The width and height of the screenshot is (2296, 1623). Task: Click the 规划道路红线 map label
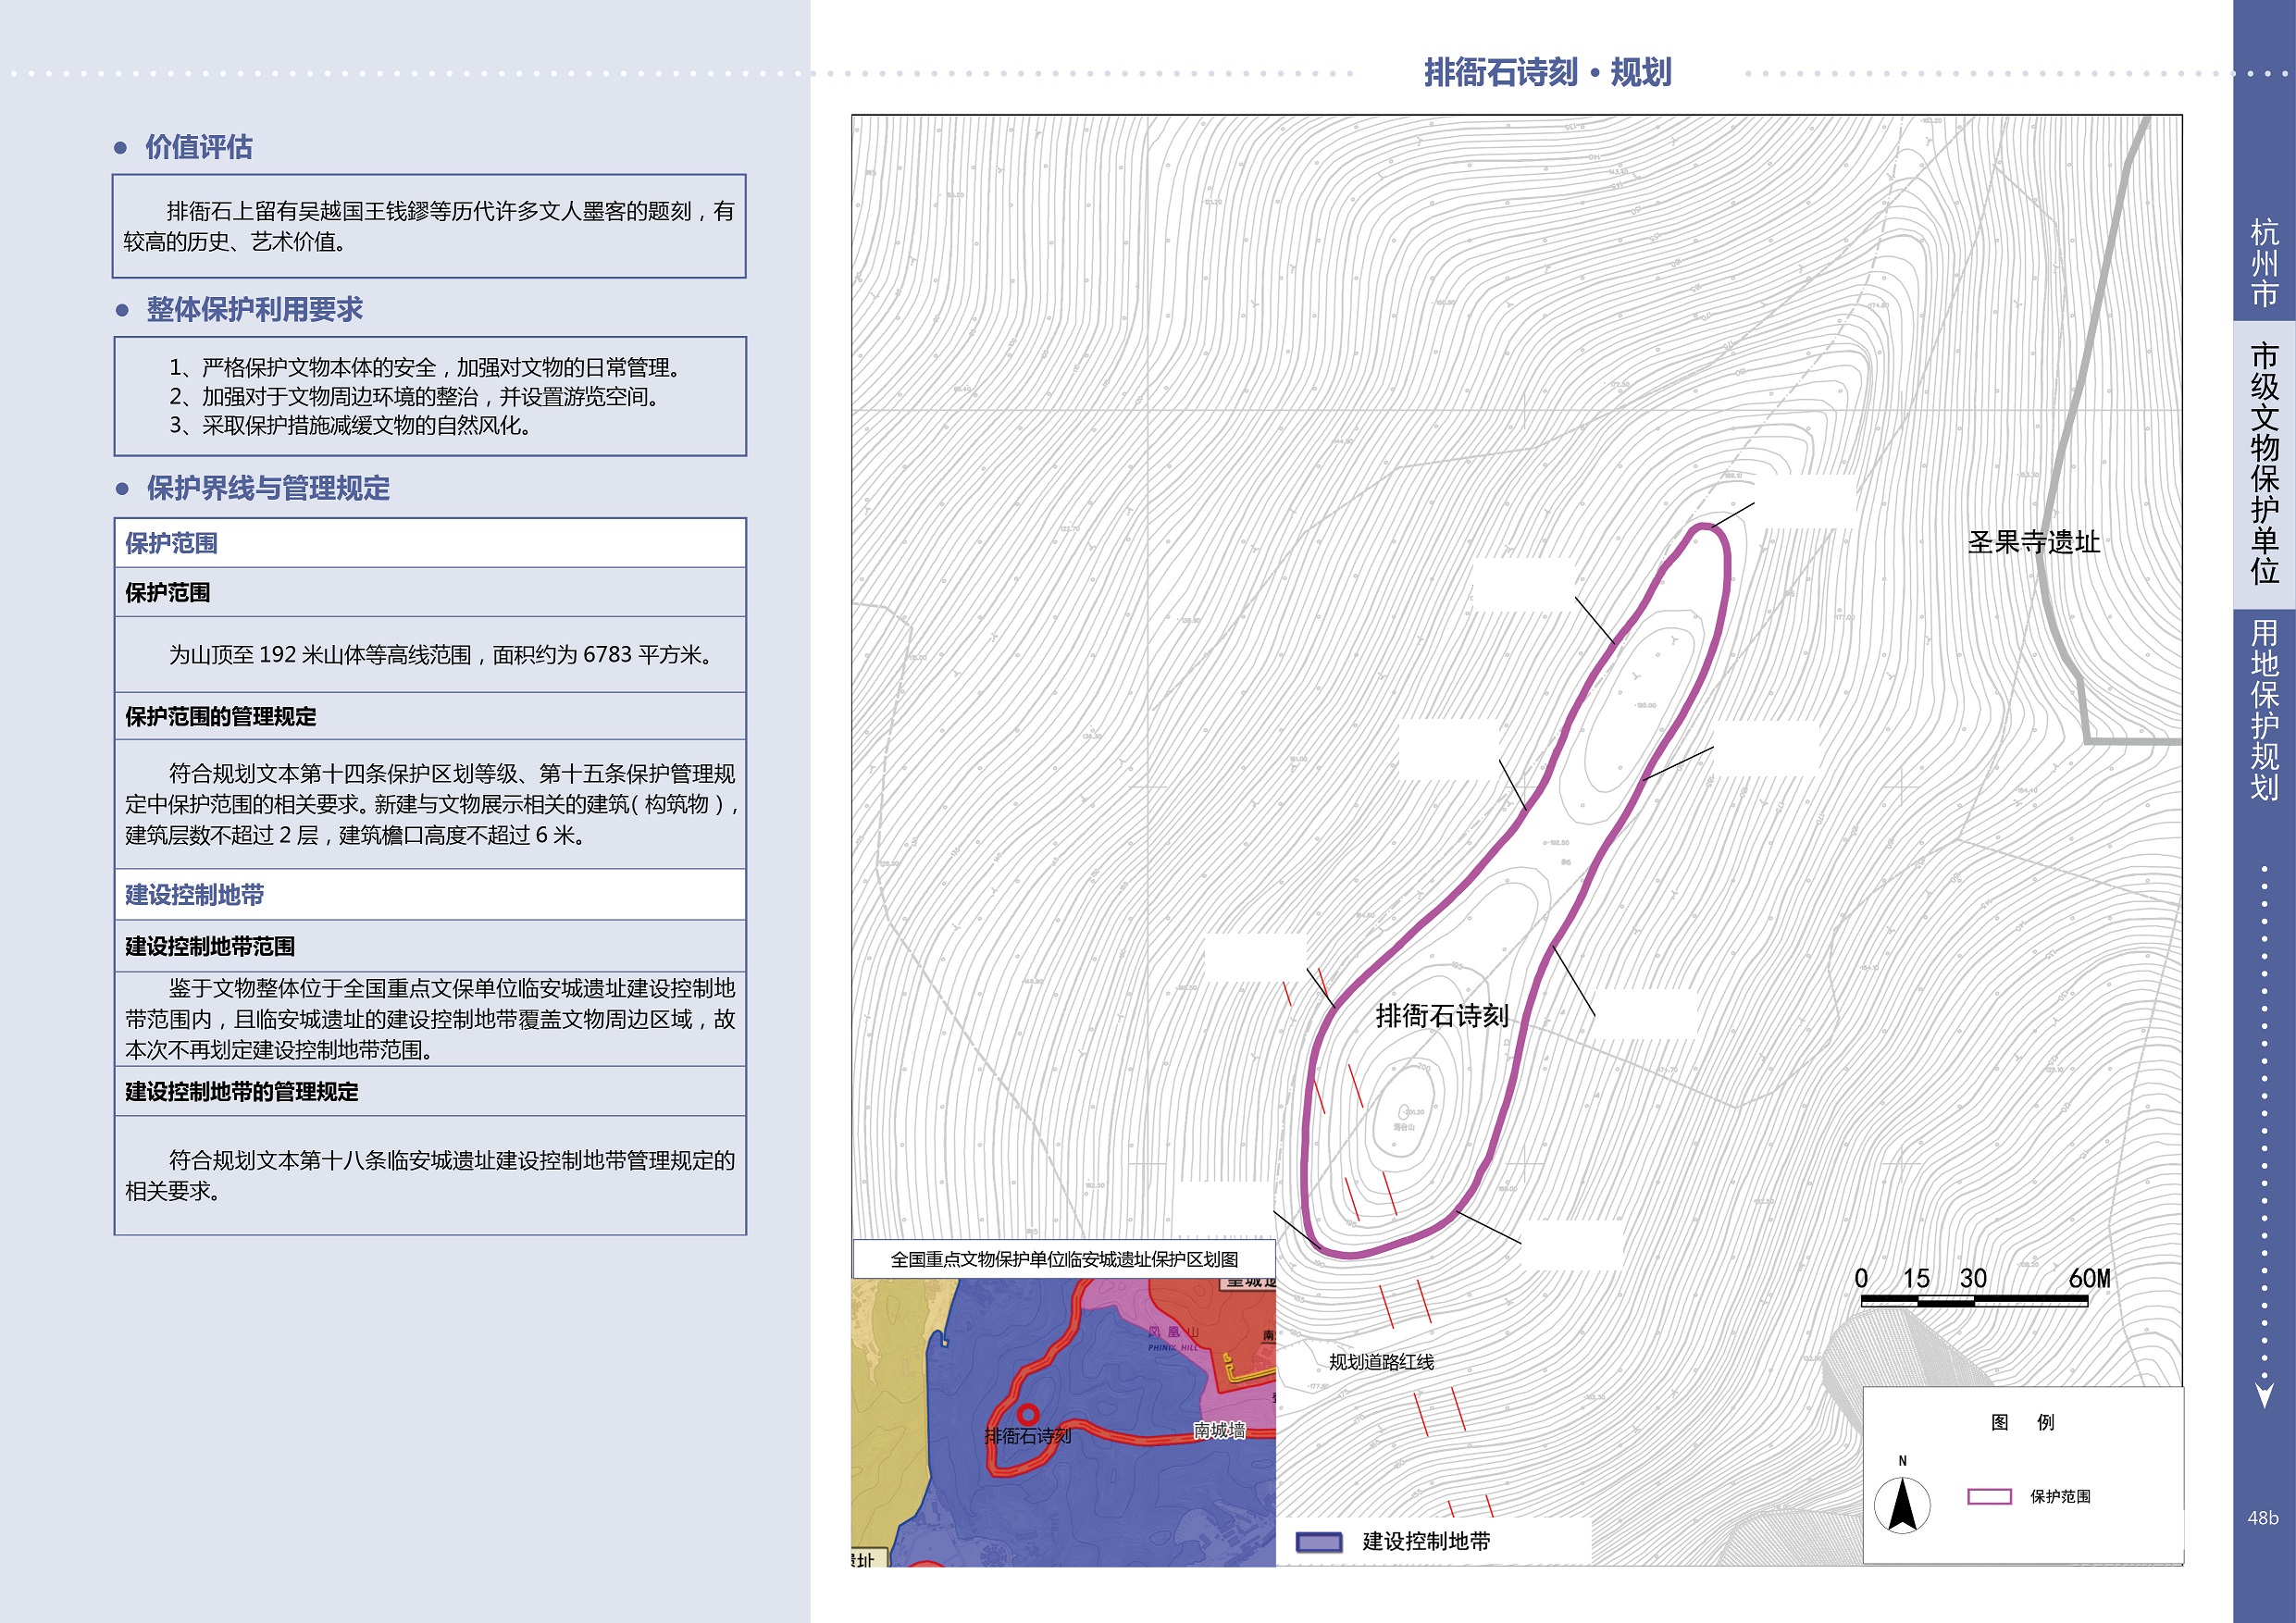tap(1381, 1362)
